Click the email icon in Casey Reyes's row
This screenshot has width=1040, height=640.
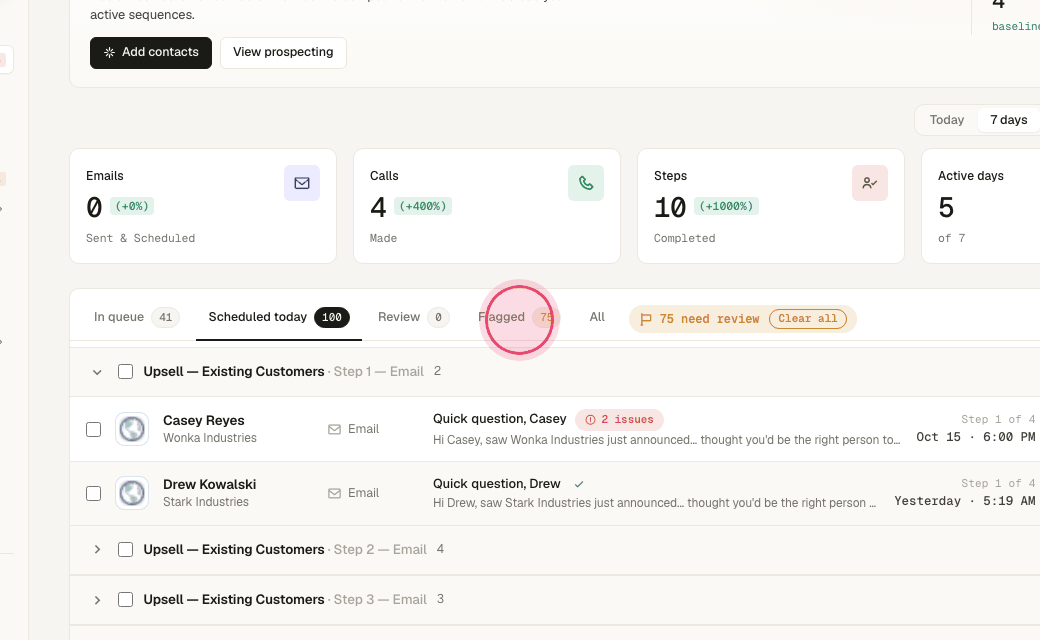(x=334, y=430)
